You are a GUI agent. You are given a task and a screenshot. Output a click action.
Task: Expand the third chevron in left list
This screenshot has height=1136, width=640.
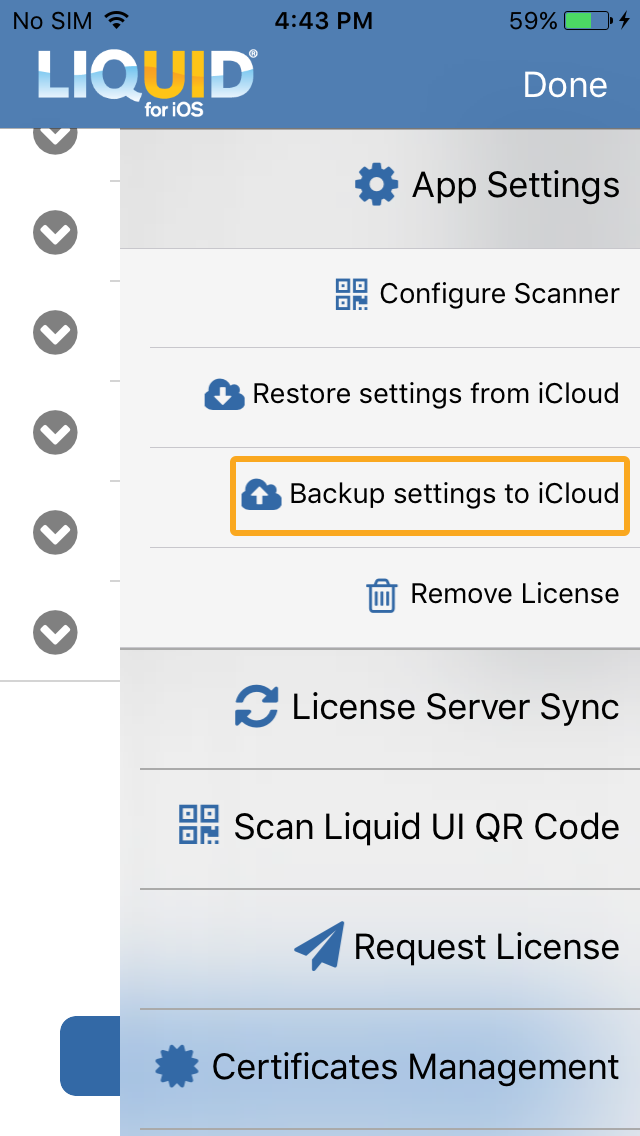(55, 333)
